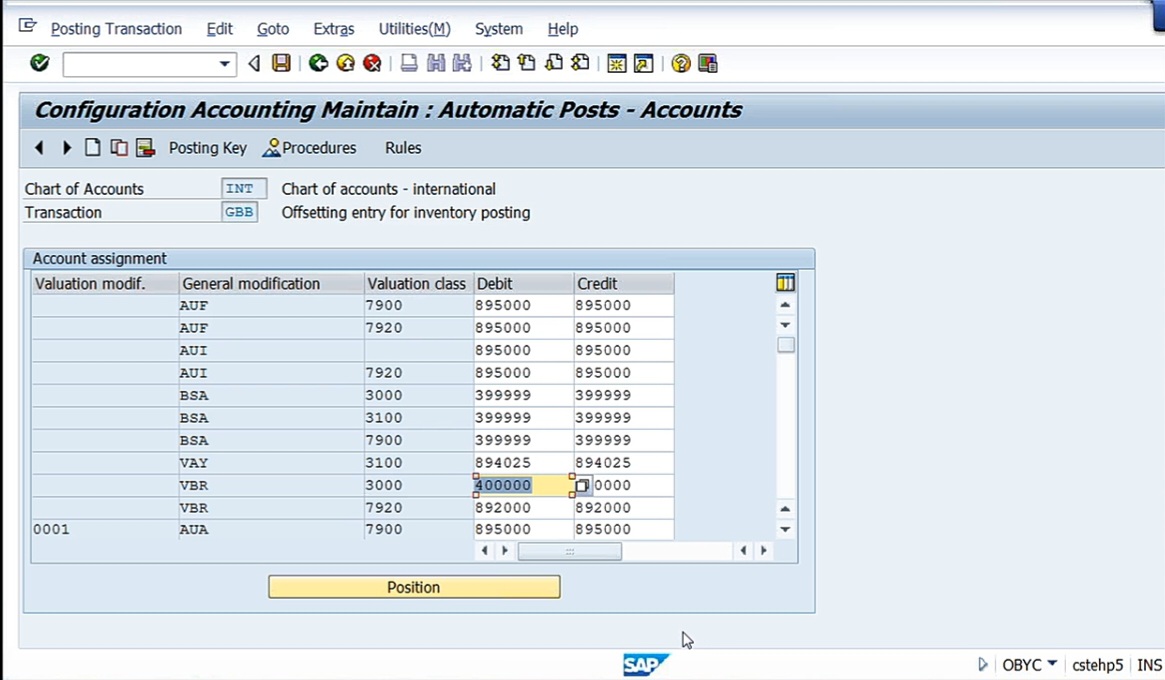Click the green checkmark Enter icon
The width and height of the screenshot is (1165, 680).
point(39,63)
